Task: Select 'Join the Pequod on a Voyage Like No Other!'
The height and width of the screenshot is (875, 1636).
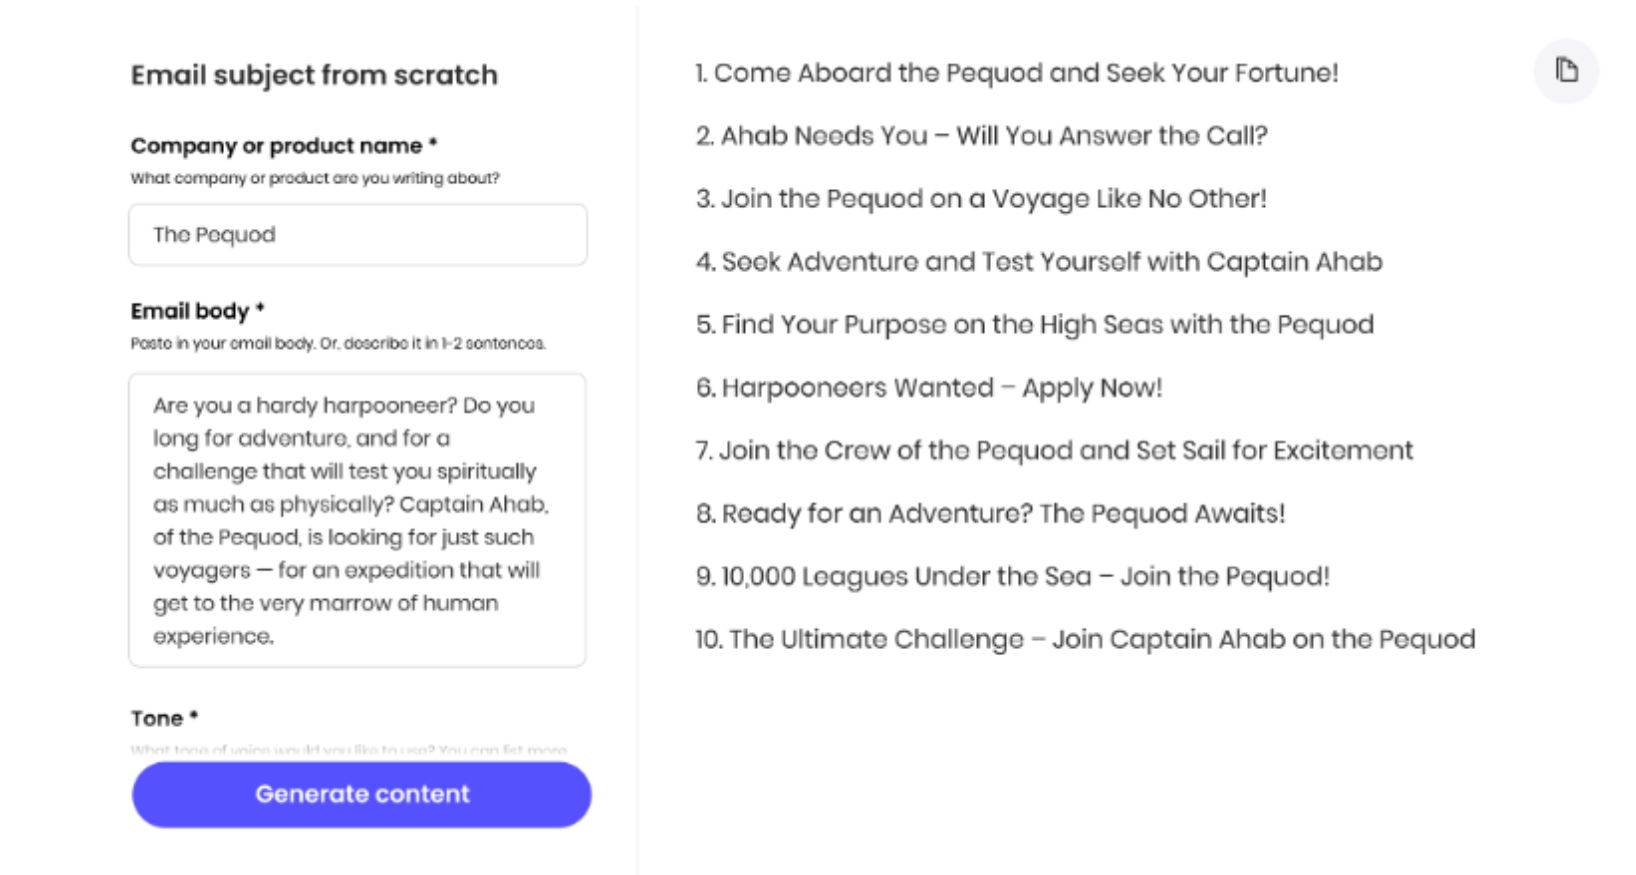Action: tap(981, 198)
